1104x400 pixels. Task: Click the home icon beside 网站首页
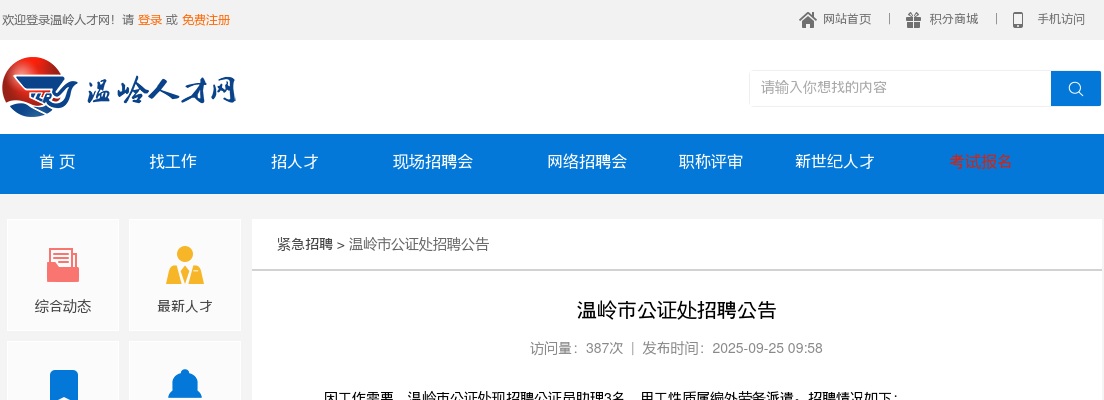coord(808,20)
